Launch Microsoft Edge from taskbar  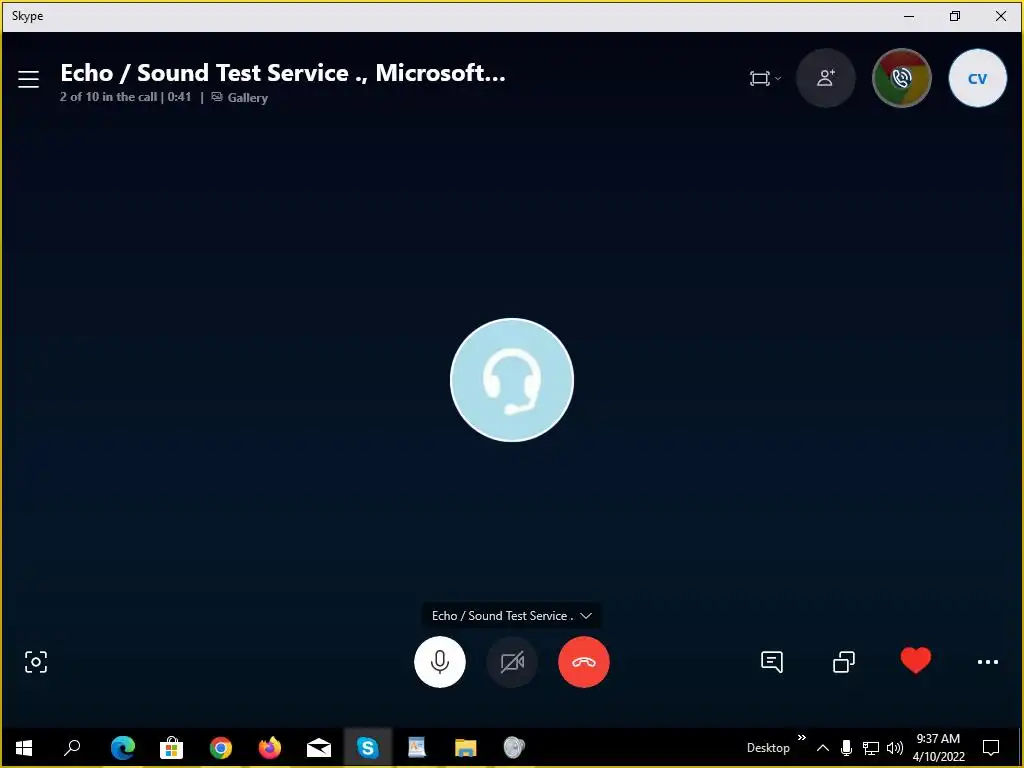tap(122, 748)
